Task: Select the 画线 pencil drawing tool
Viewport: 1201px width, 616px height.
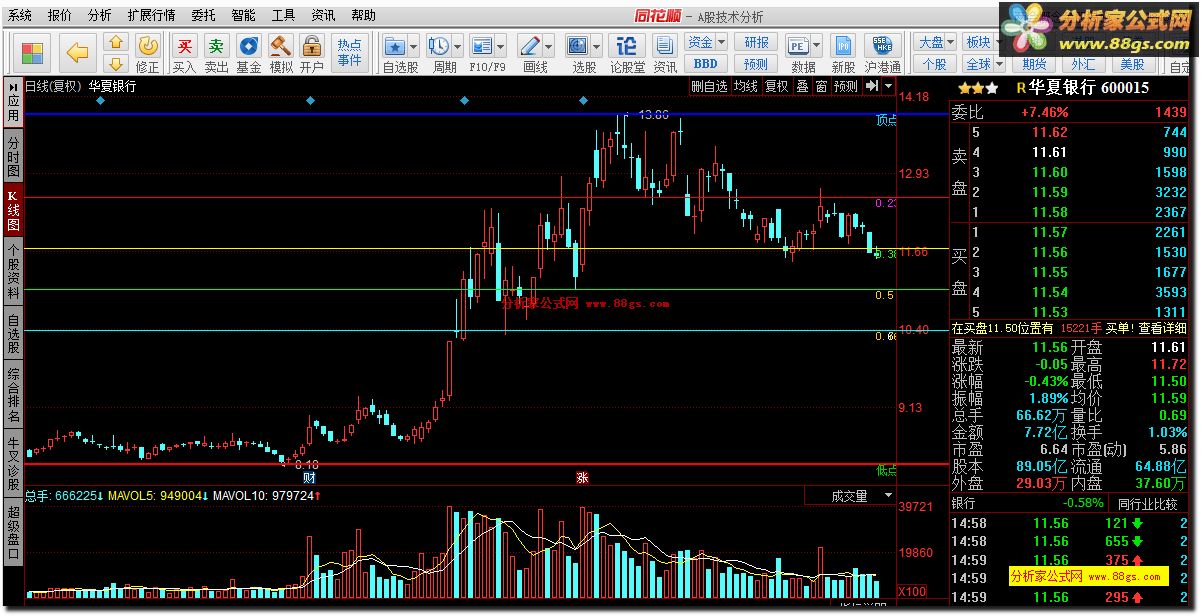Action: 530,45
